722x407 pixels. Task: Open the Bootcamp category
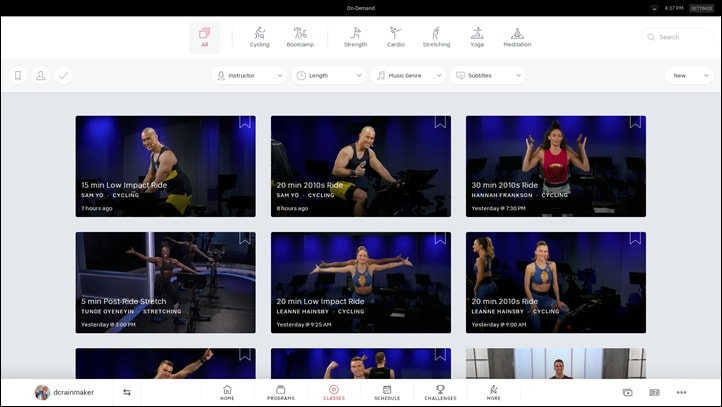(300, 37)
